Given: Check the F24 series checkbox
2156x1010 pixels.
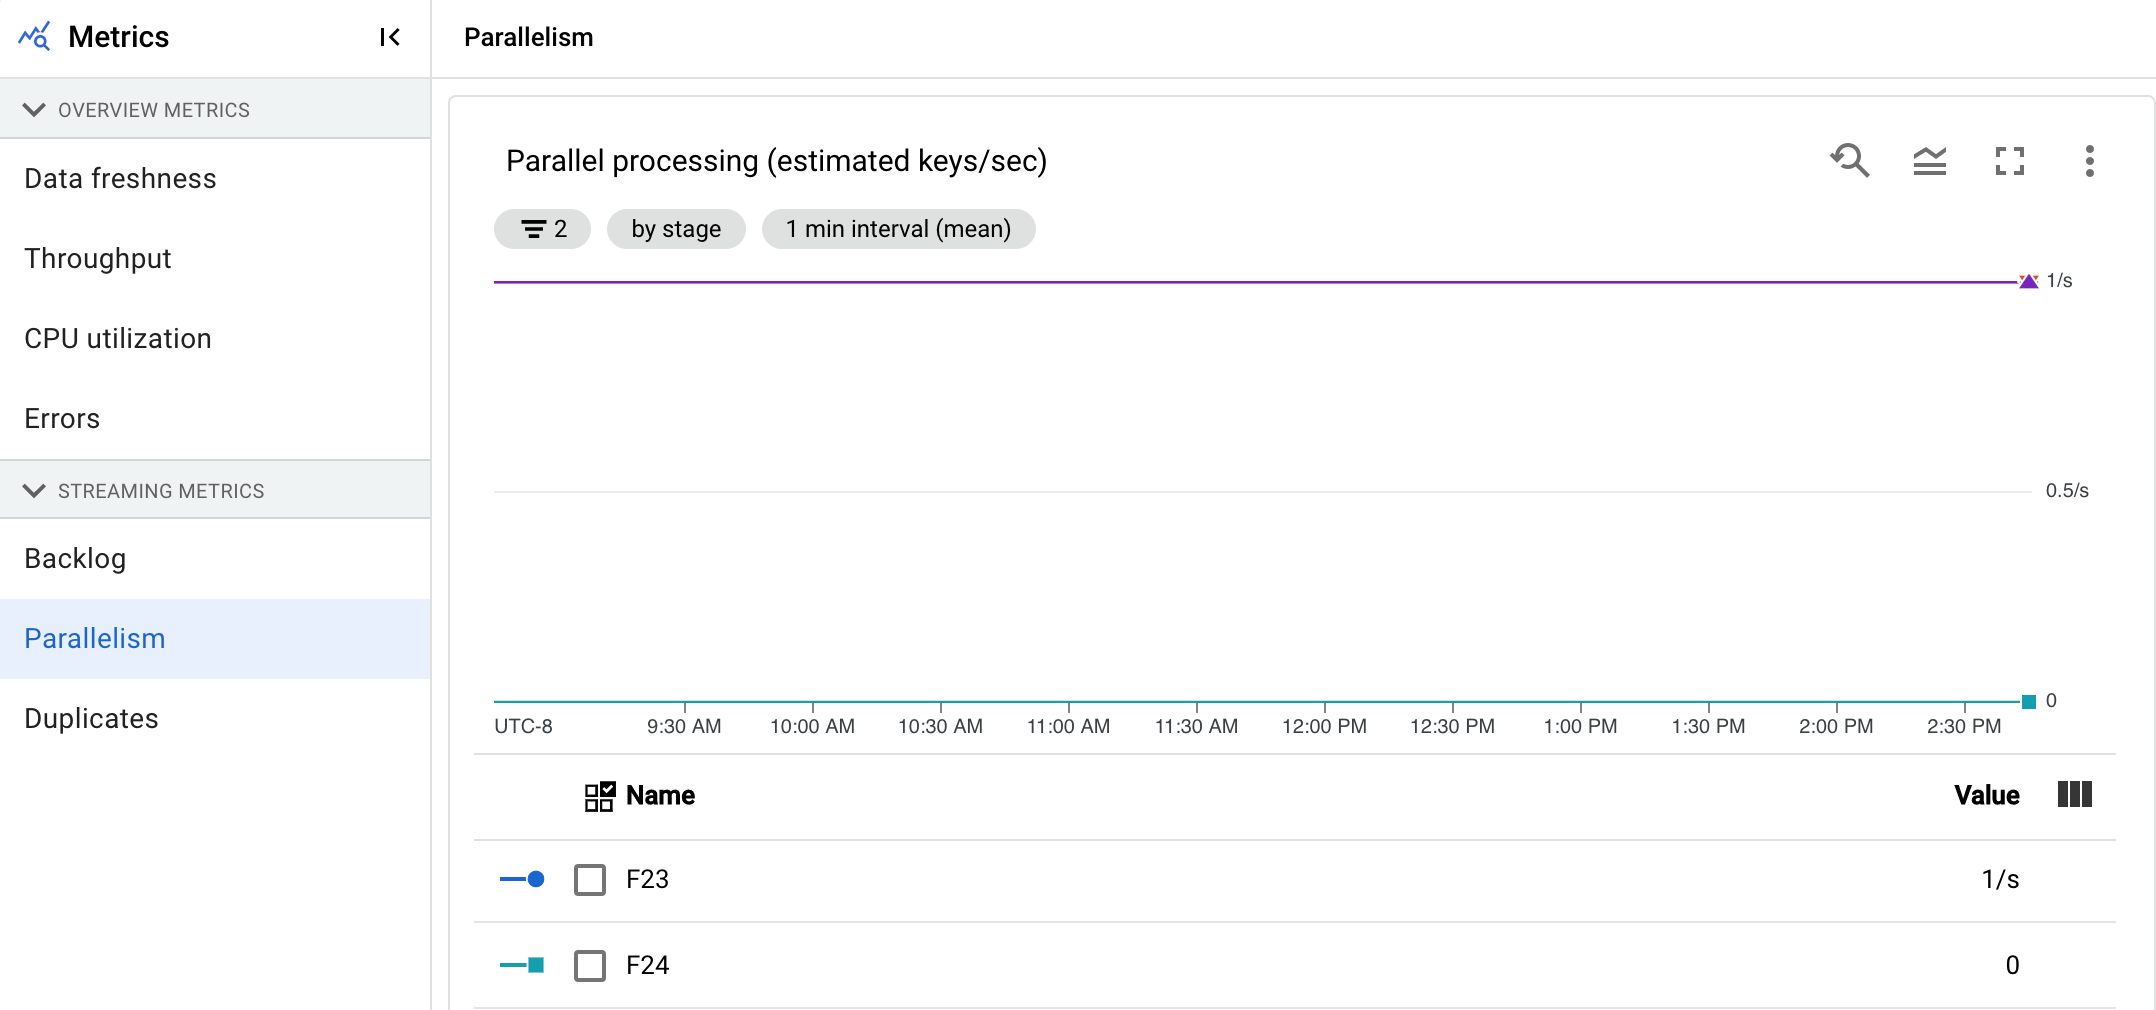Looking at the screenshot, I should pyautogui.click(x=589, y=965).
